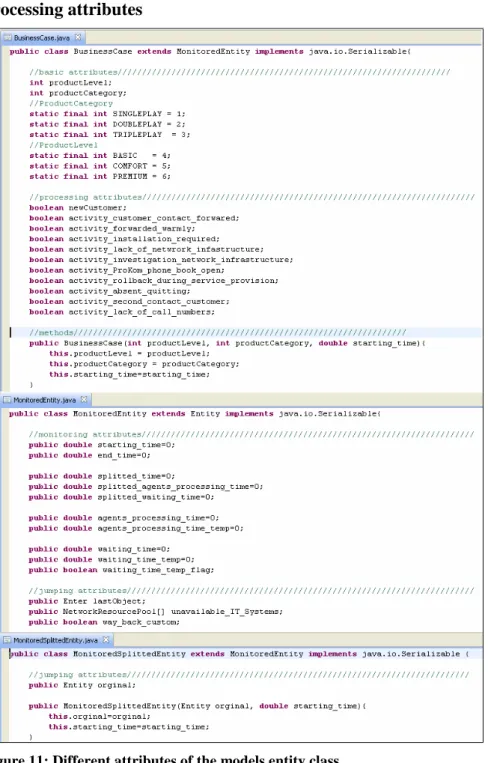The image size is (488, 763).
Task: Click the splitted_waiting_time line
Action: (x=122, y=497)
